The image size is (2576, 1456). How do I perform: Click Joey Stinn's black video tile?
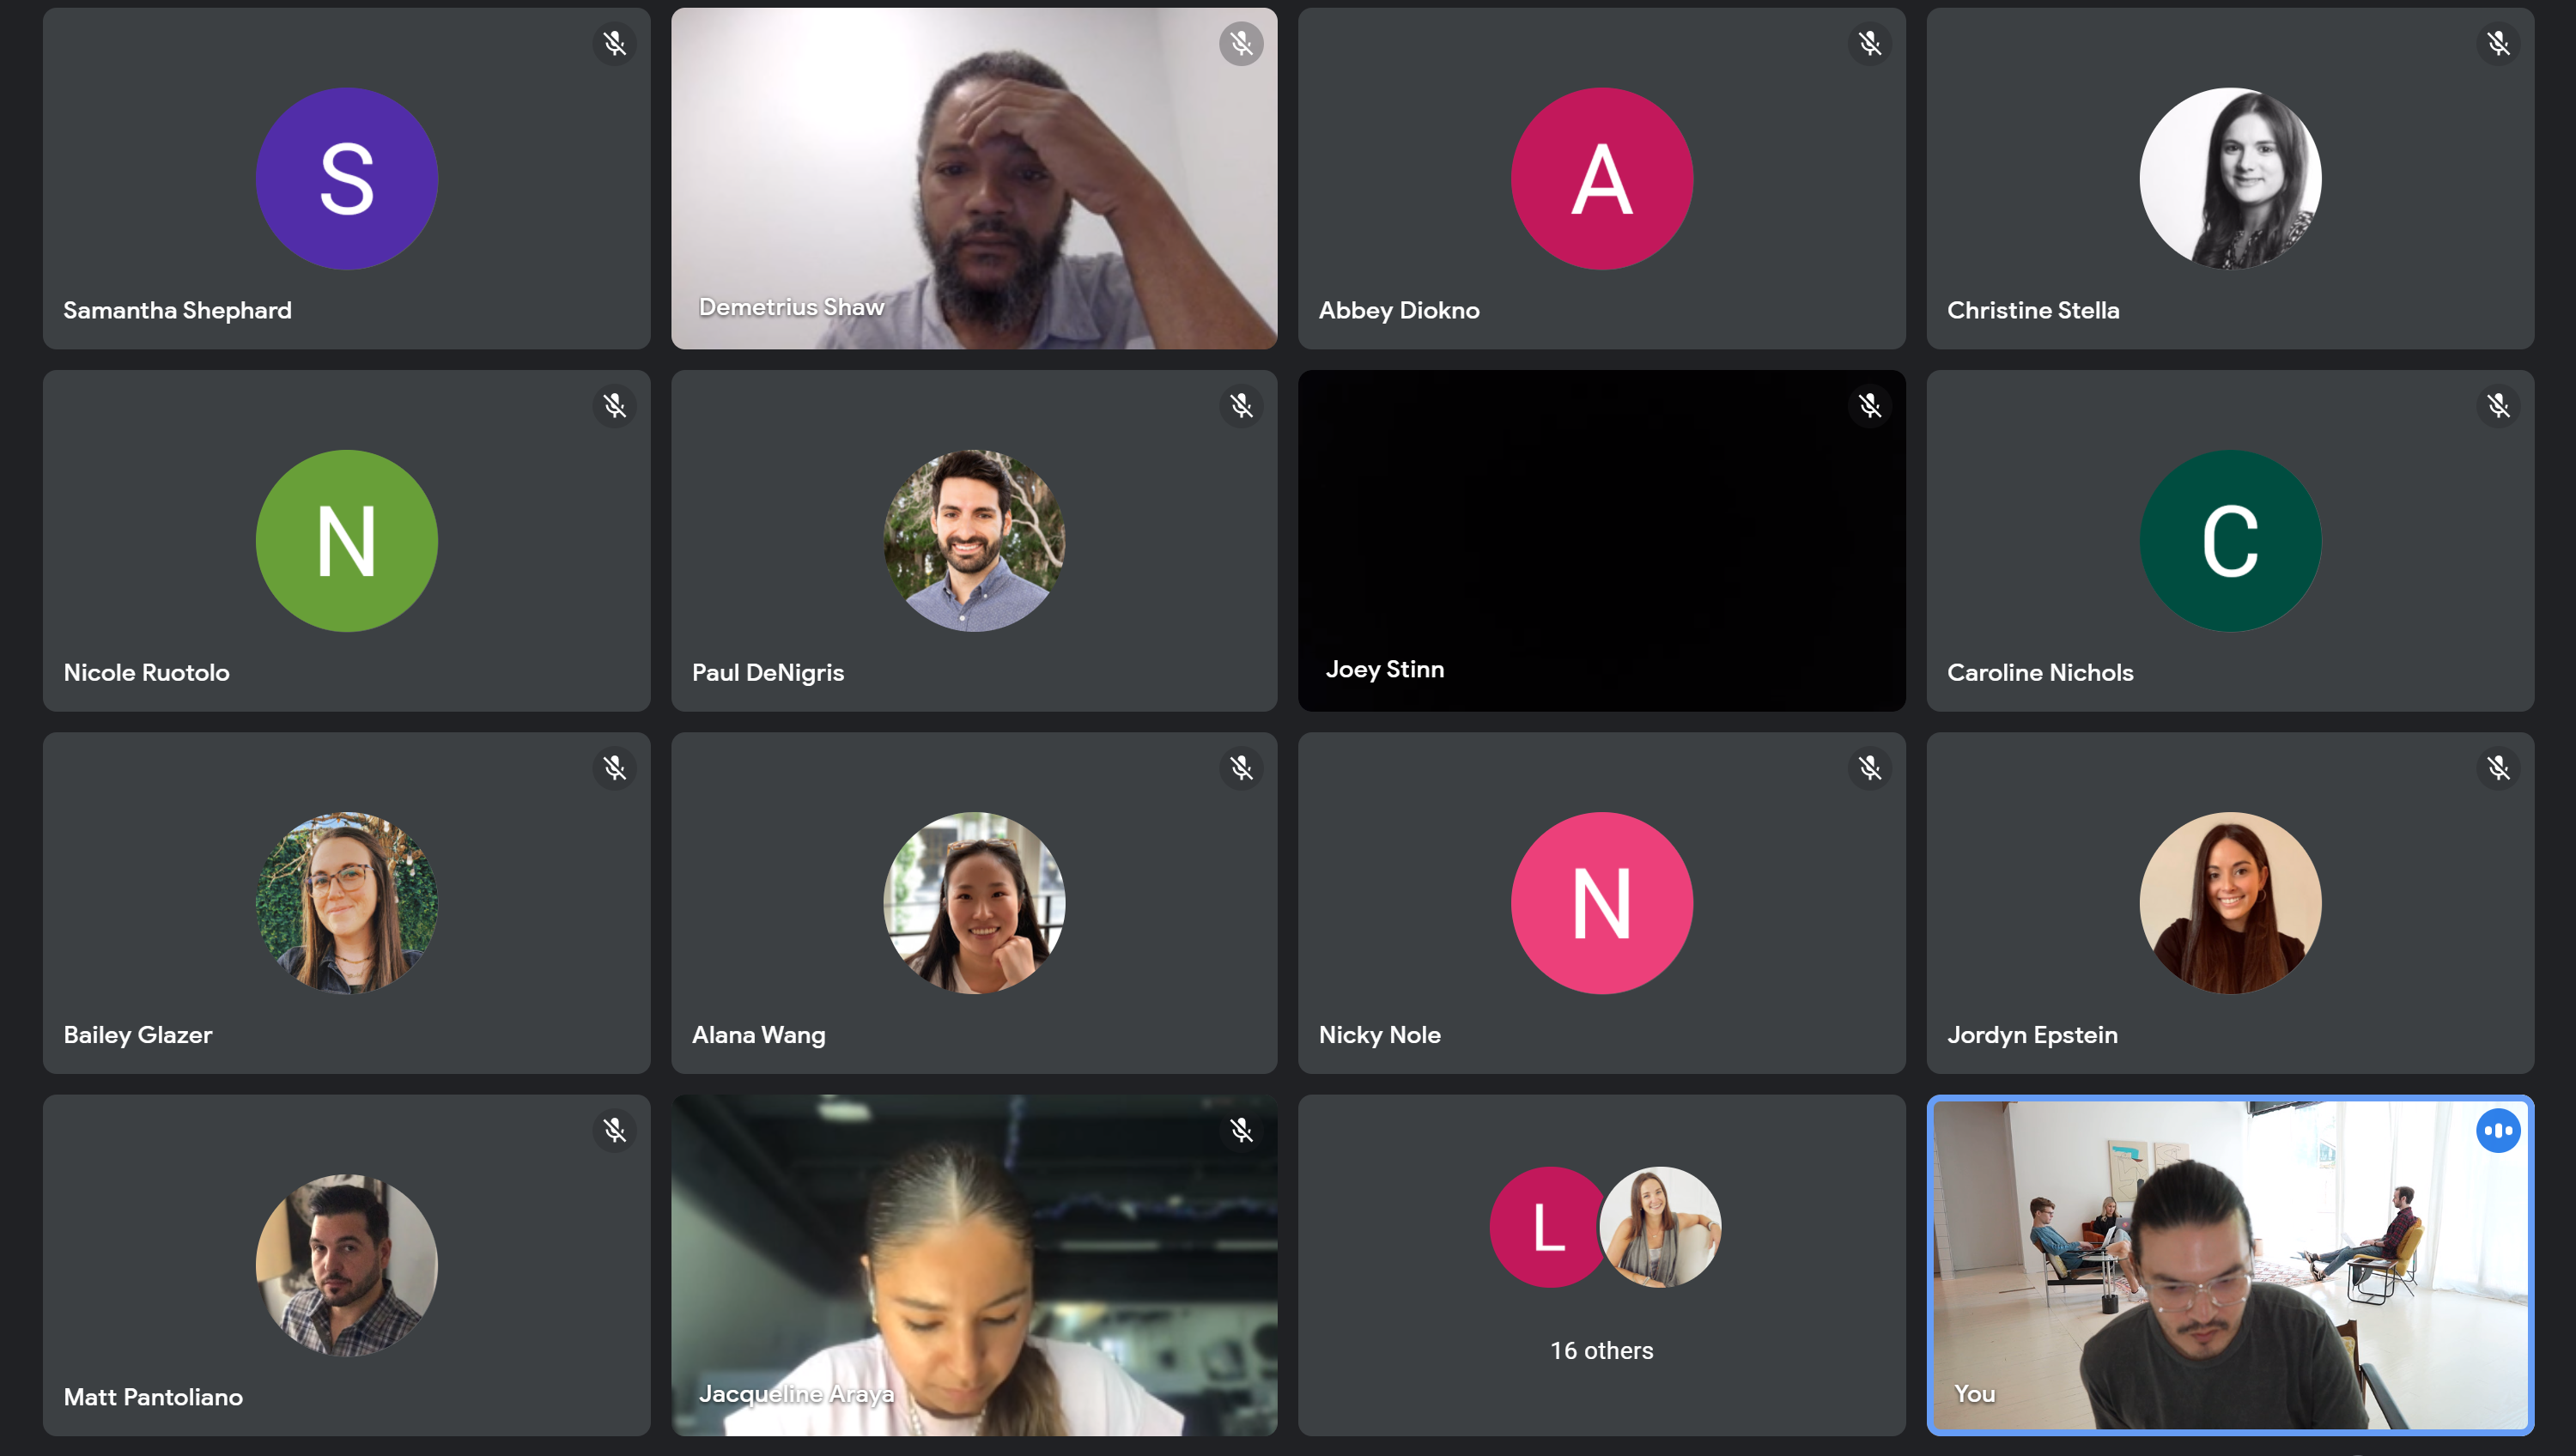pos(1602,541)
